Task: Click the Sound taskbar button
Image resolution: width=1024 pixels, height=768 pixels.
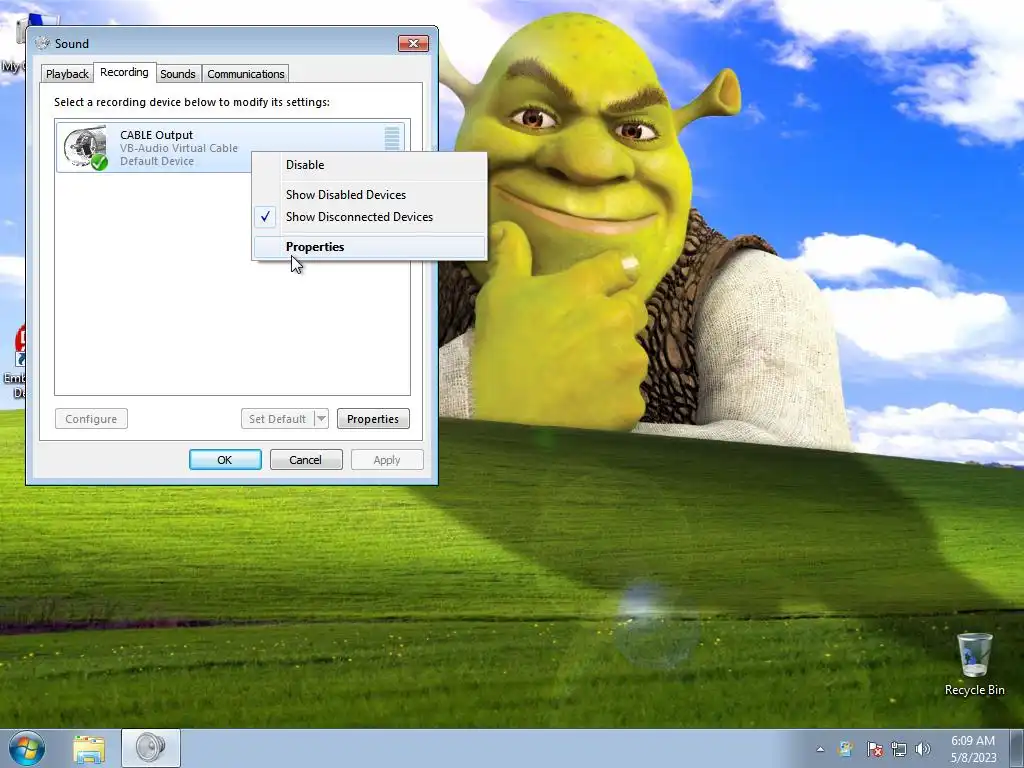Action: [151, 748]
